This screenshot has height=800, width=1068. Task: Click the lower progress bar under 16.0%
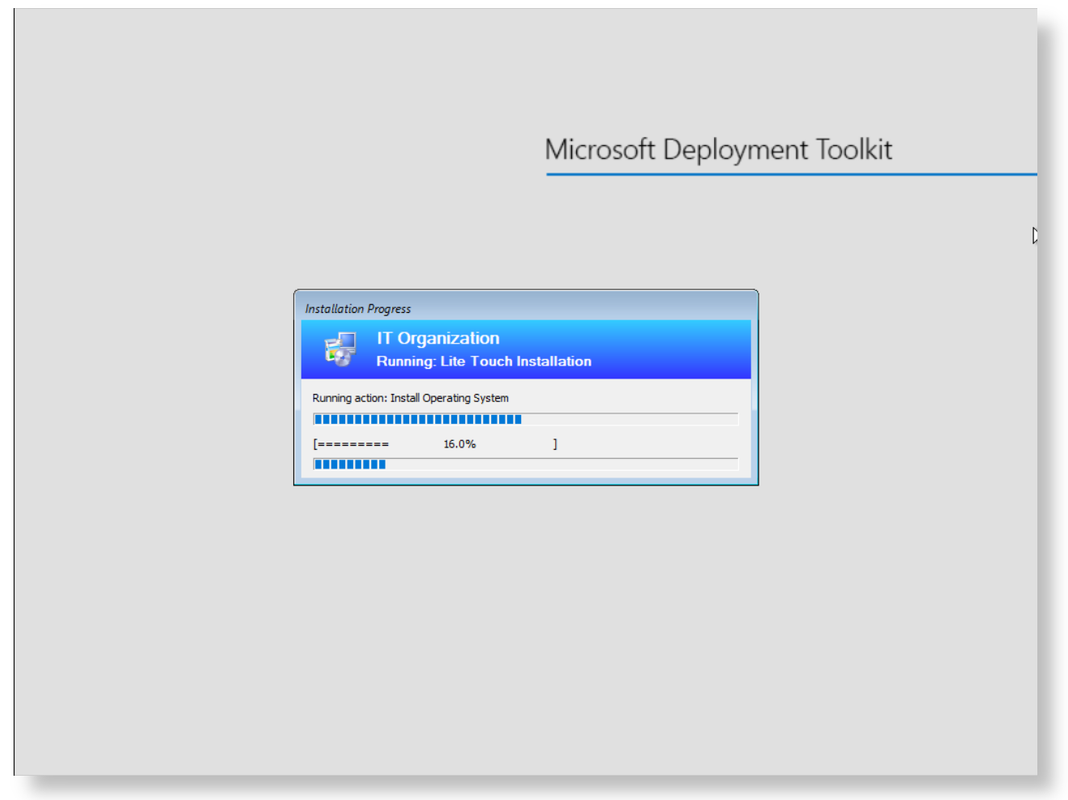tap(525, 464)
